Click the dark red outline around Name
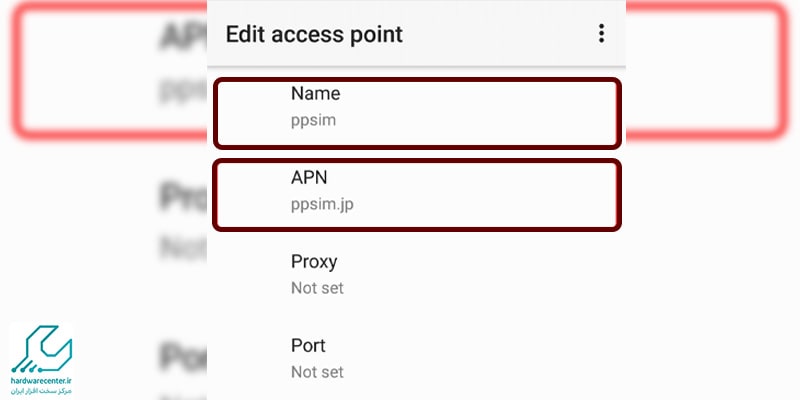This screenshot has width=800, height=400. coord(417,80)
